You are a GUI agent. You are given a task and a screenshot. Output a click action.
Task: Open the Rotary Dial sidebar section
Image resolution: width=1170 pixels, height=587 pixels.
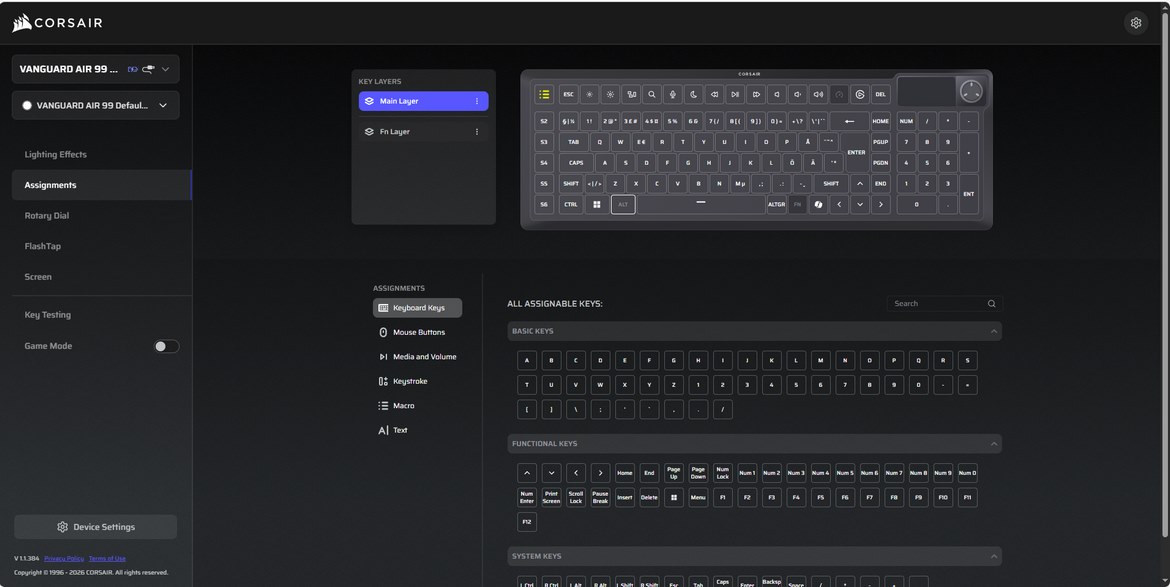(x=47, y=216)
